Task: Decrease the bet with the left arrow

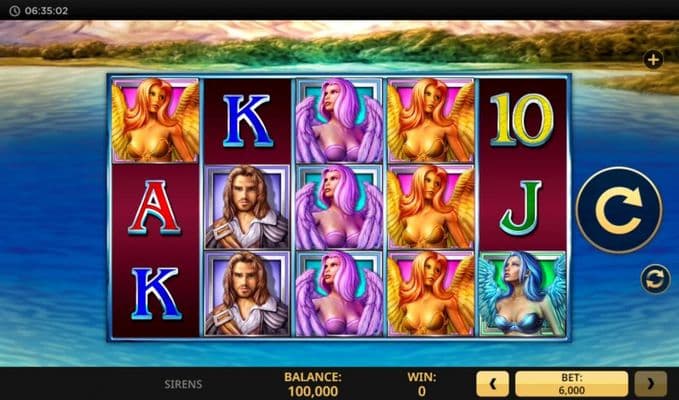Action: click(492, 384)
